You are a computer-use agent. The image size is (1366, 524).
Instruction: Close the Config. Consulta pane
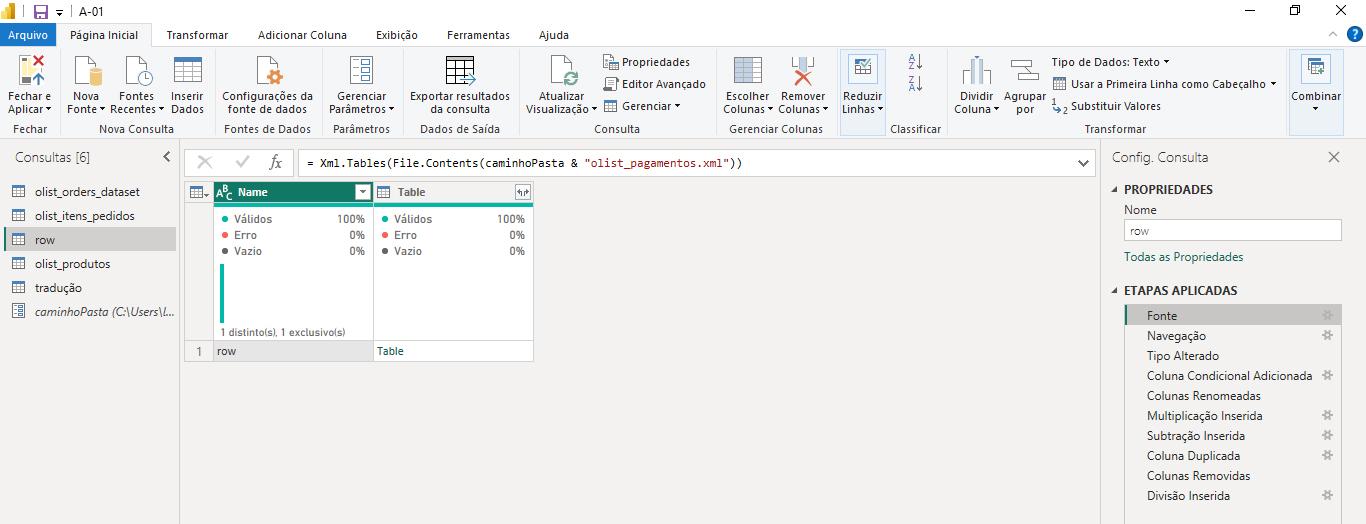click(1333, 157)
